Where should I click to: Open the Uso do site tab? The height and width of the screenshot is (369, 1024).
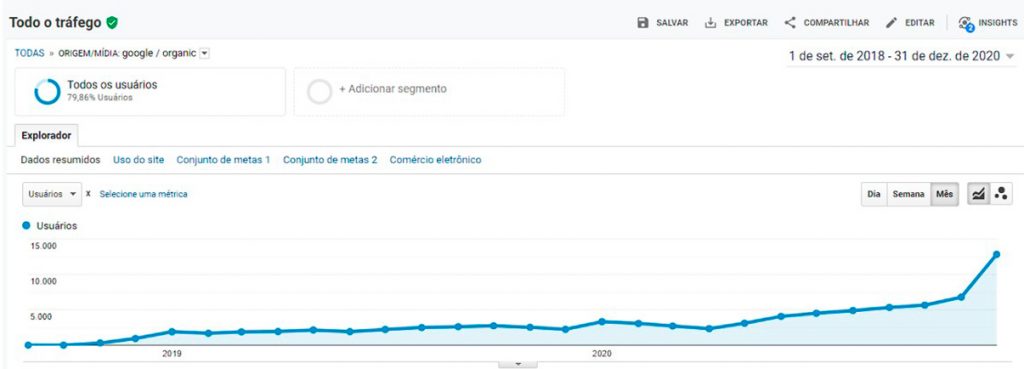(138, 159)
